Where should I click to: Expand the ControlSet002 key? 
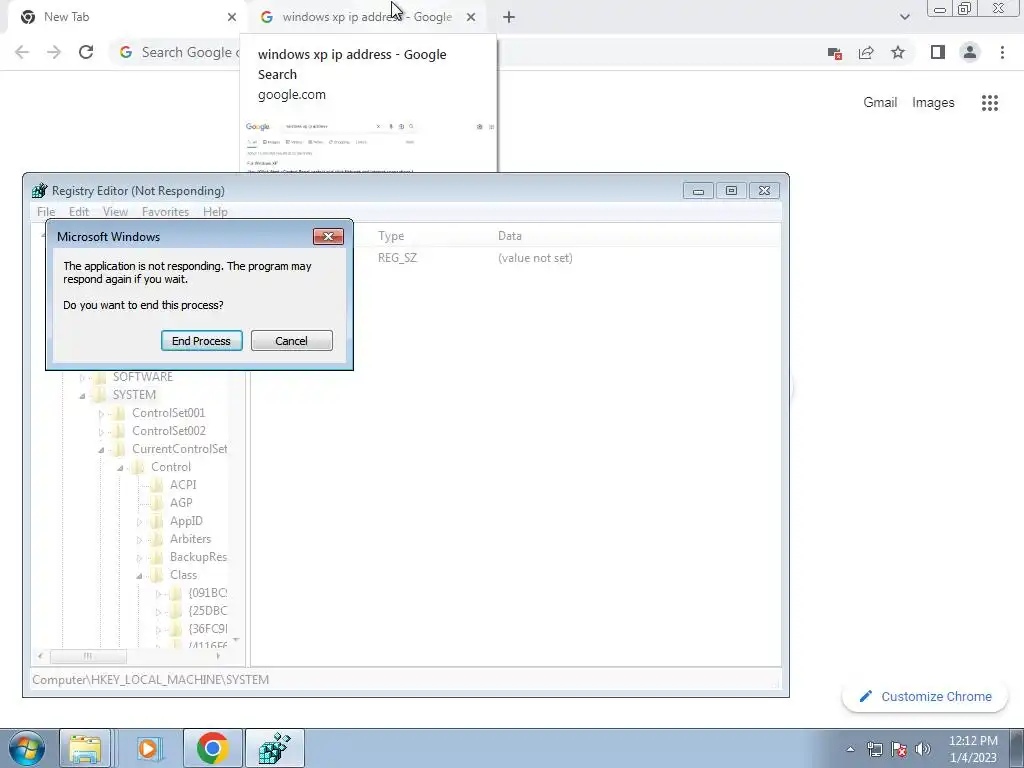[101, 432]
